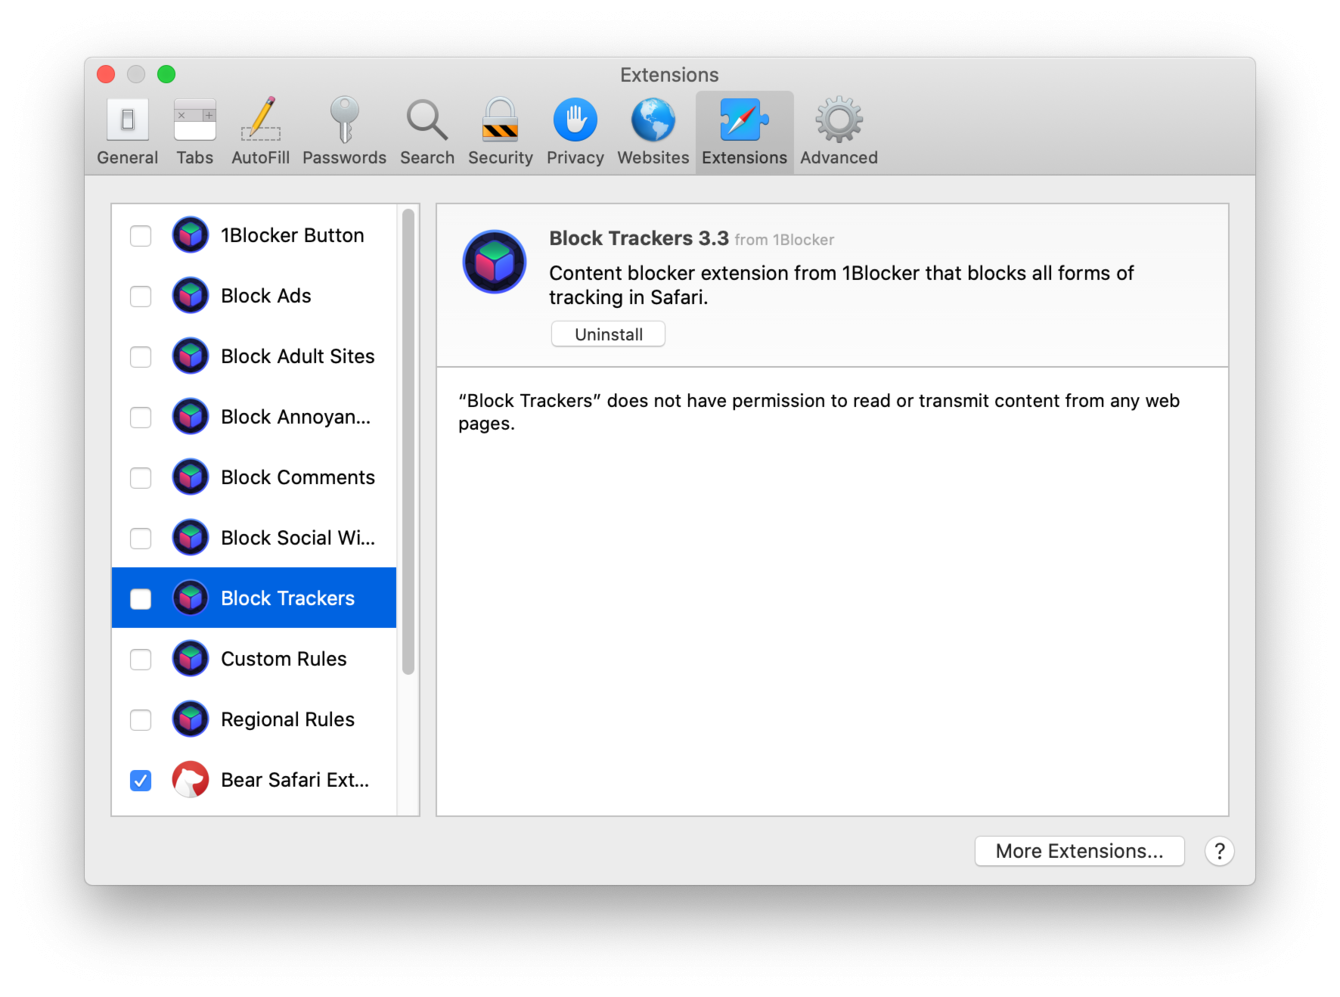Disable the Bear Safari Extension checkbox

(x=141, y=781)
